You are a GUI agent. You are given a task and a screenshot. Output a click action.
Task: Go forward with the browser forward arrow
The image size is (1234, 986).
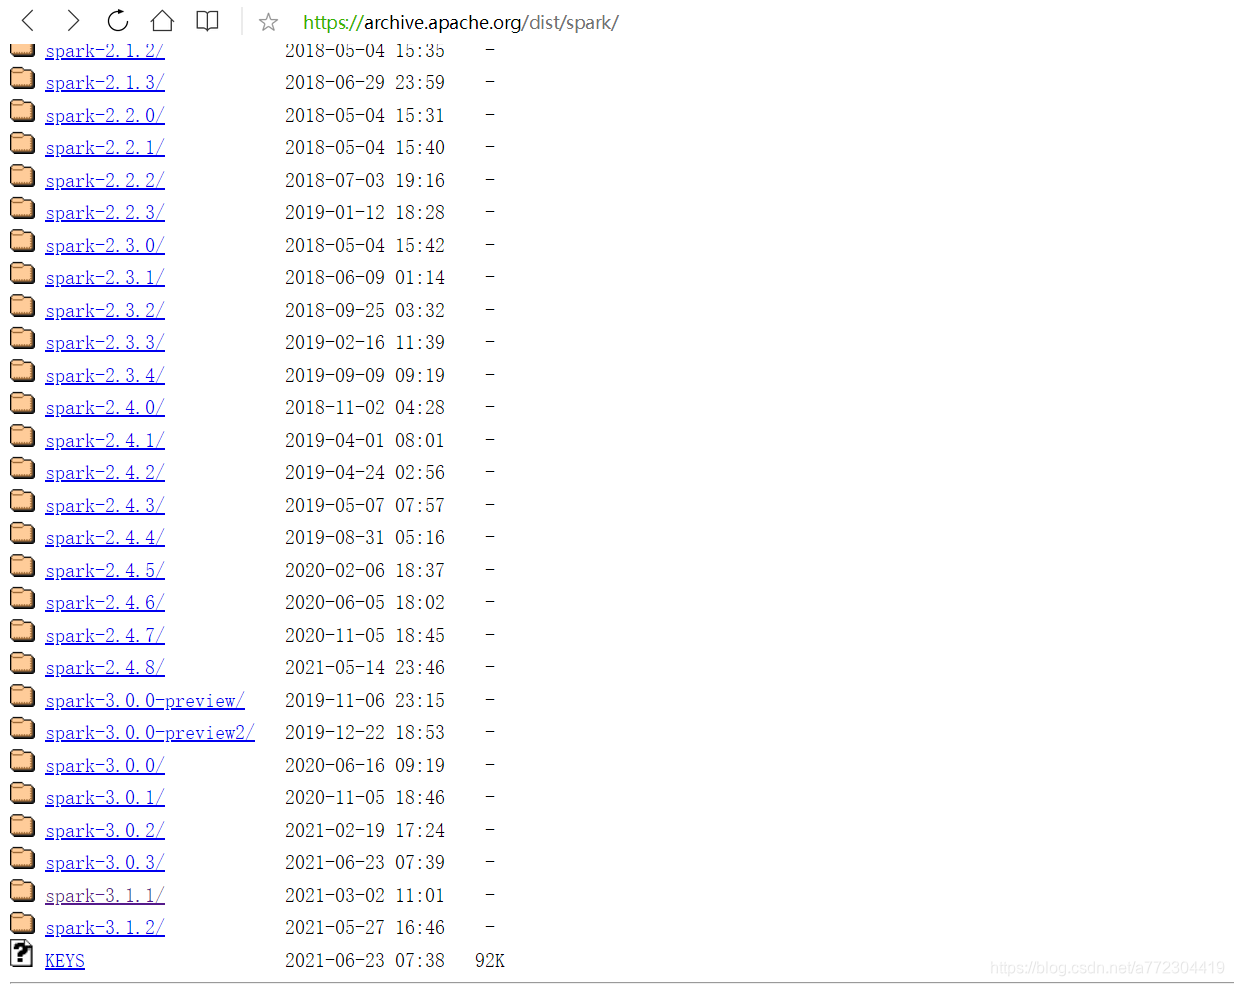click(72, 20)
